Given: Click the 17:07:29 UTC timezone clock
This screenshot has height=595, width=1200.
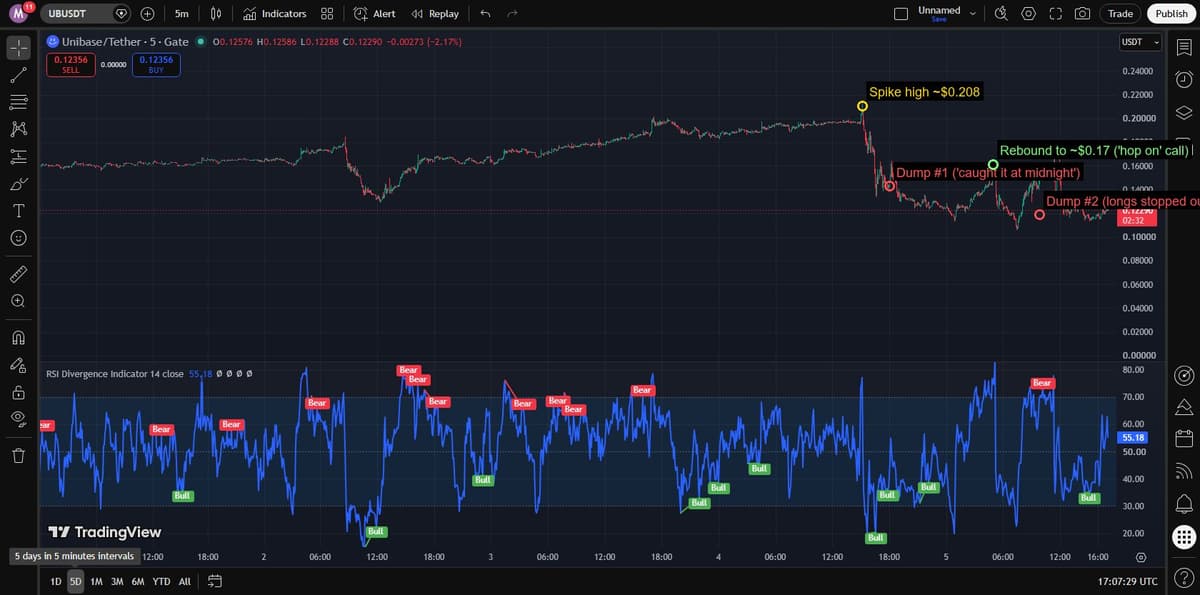Looking at the screenshot, I should [x=1127, y=581].
